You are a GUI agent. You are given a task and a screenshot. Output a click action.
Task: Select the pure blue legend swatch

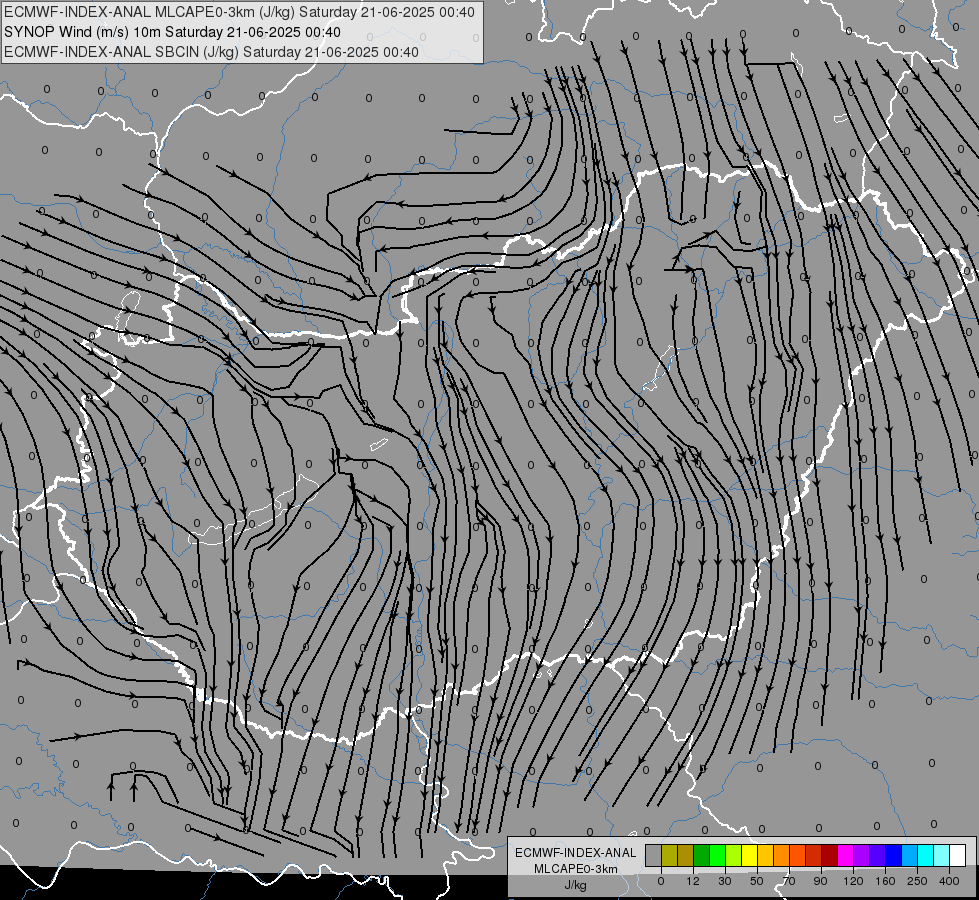[x=893, y=855]
